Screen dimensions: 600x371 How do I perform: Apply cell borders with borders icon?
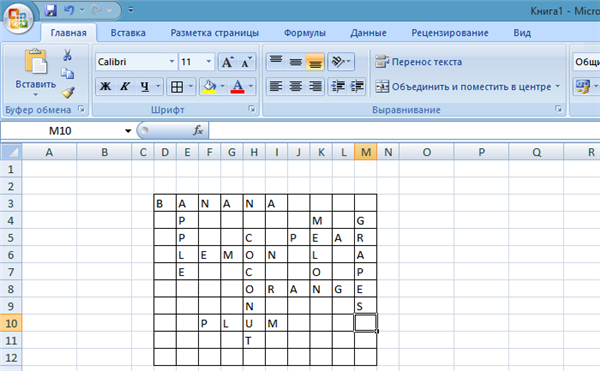(x=177, y=86)
